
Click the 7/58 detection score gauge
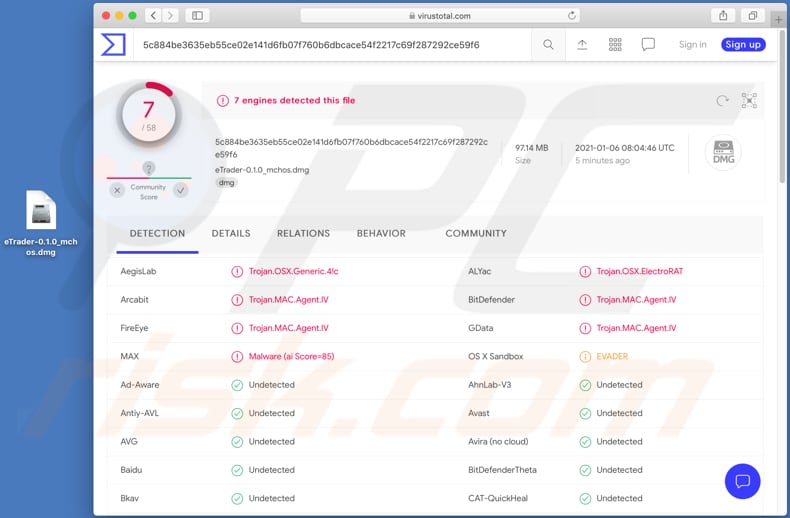pos(149,116)
